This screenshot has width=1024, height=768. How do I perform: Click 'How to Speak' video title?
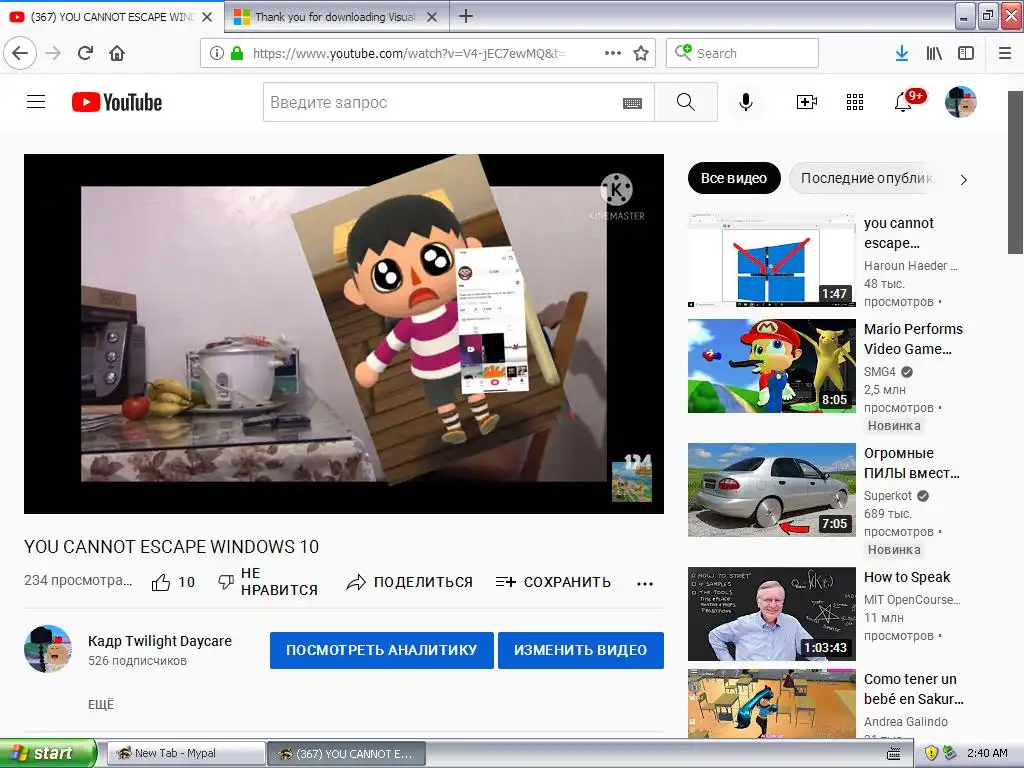[906, 577]
